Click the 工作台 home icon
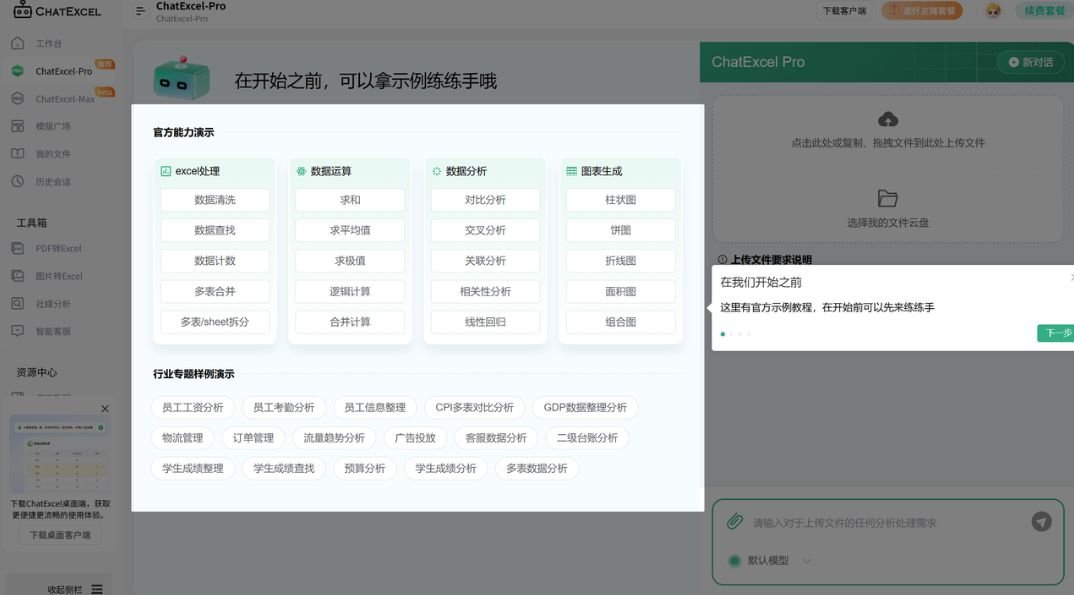This screenshot has width=1074, height=595. tap(17, 44)
